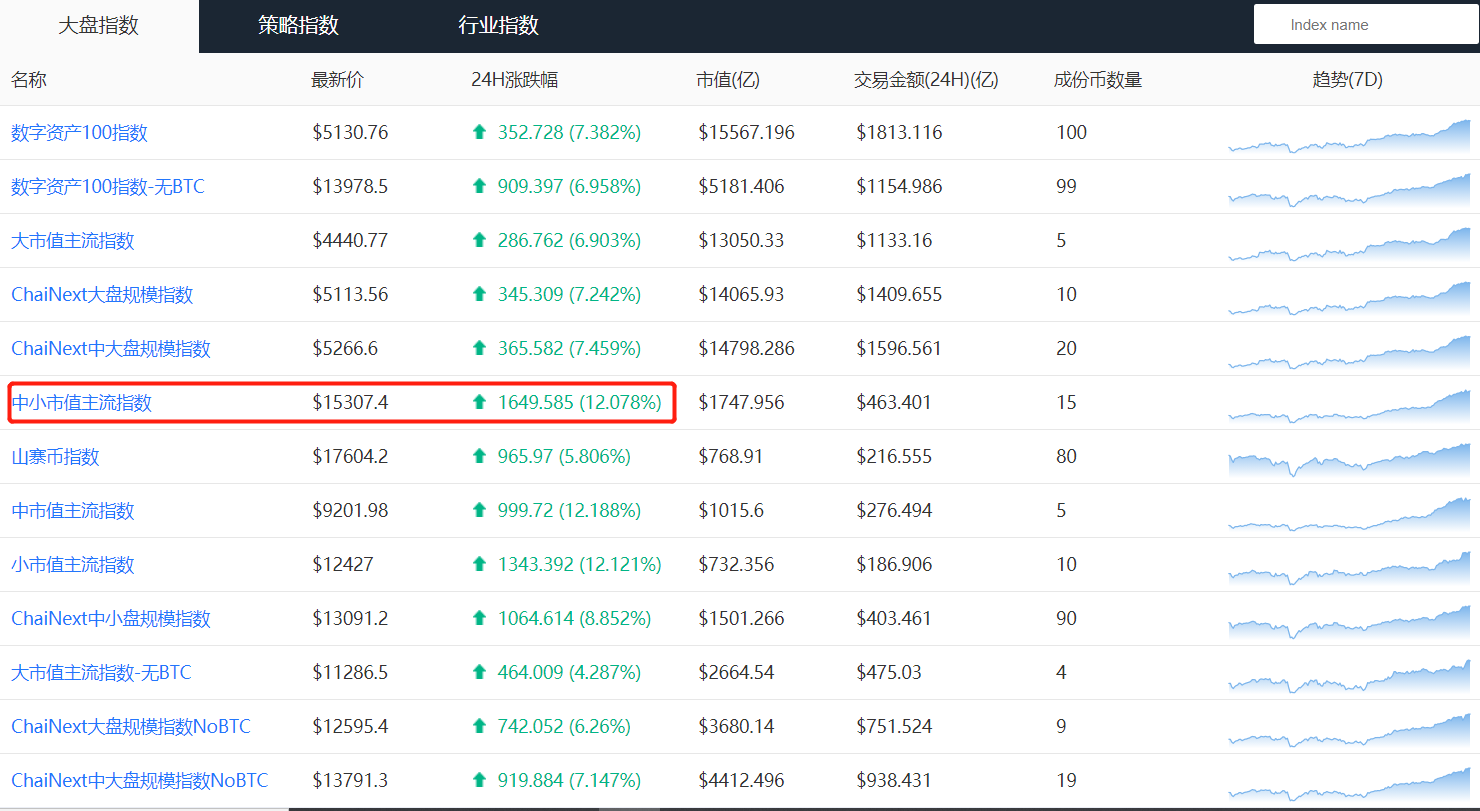This screenshot has width=1480, height=811.
Task: Click the 数字资产100指数-无BTC 7D trend chart
Action: point(1349,190)
